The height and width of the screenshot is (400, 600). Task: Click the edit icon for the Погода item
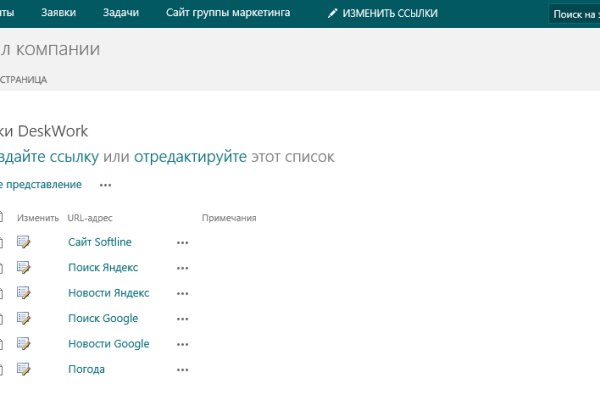(x=24, y=370)
